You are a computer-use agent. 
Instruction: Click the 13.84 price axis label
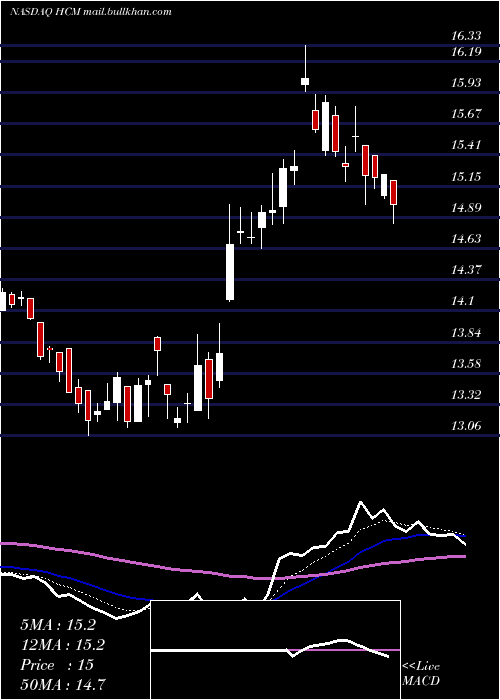click(x=466, y=333)
